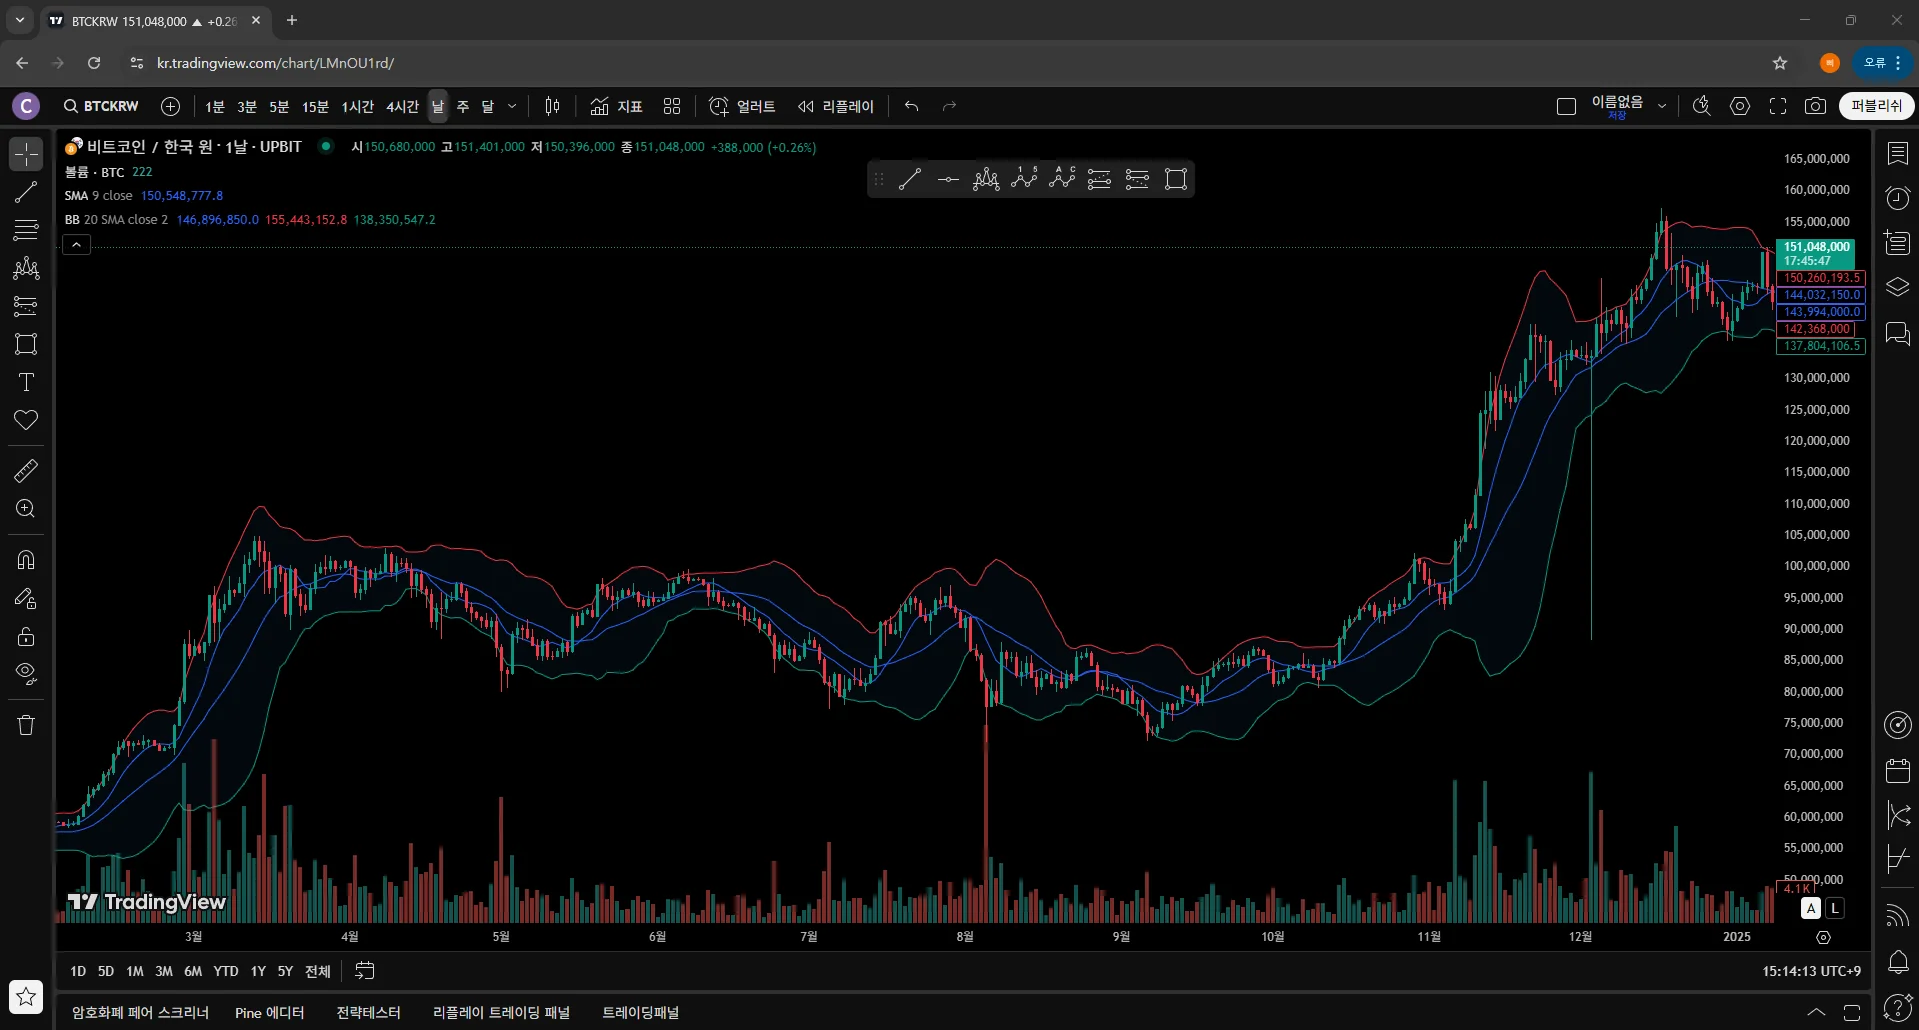Image resolution: width=1919 pixels, height=1030 pixels.
Task: Open the timezone menu at 15:14:13 UTC+9
Action: pyautogui.click(x=1811, y=971)
